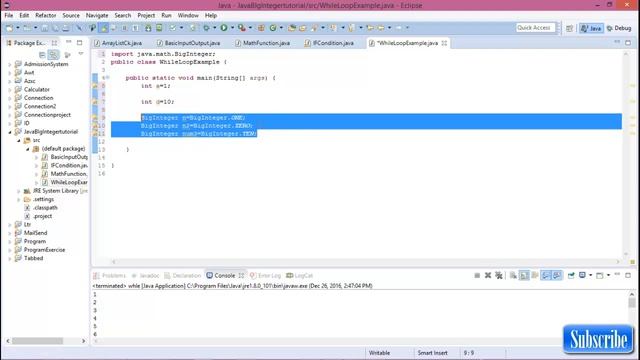Toggle Show Console When Standard Out Changes
640x360 pixels.
[546, 276]
